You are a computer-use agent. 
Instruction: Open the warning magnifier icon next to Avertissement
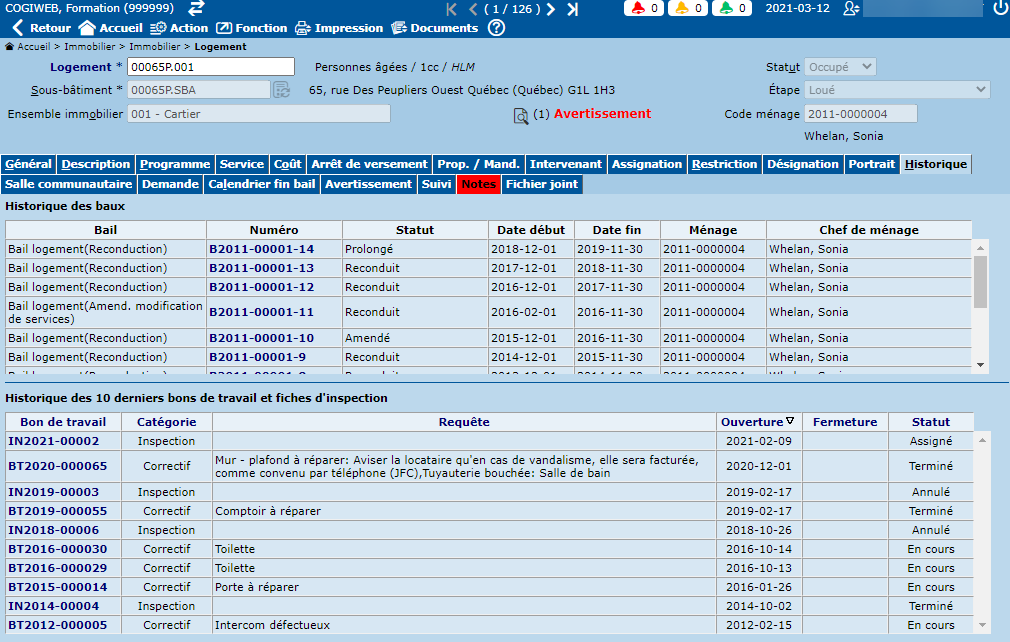[521, 116]
